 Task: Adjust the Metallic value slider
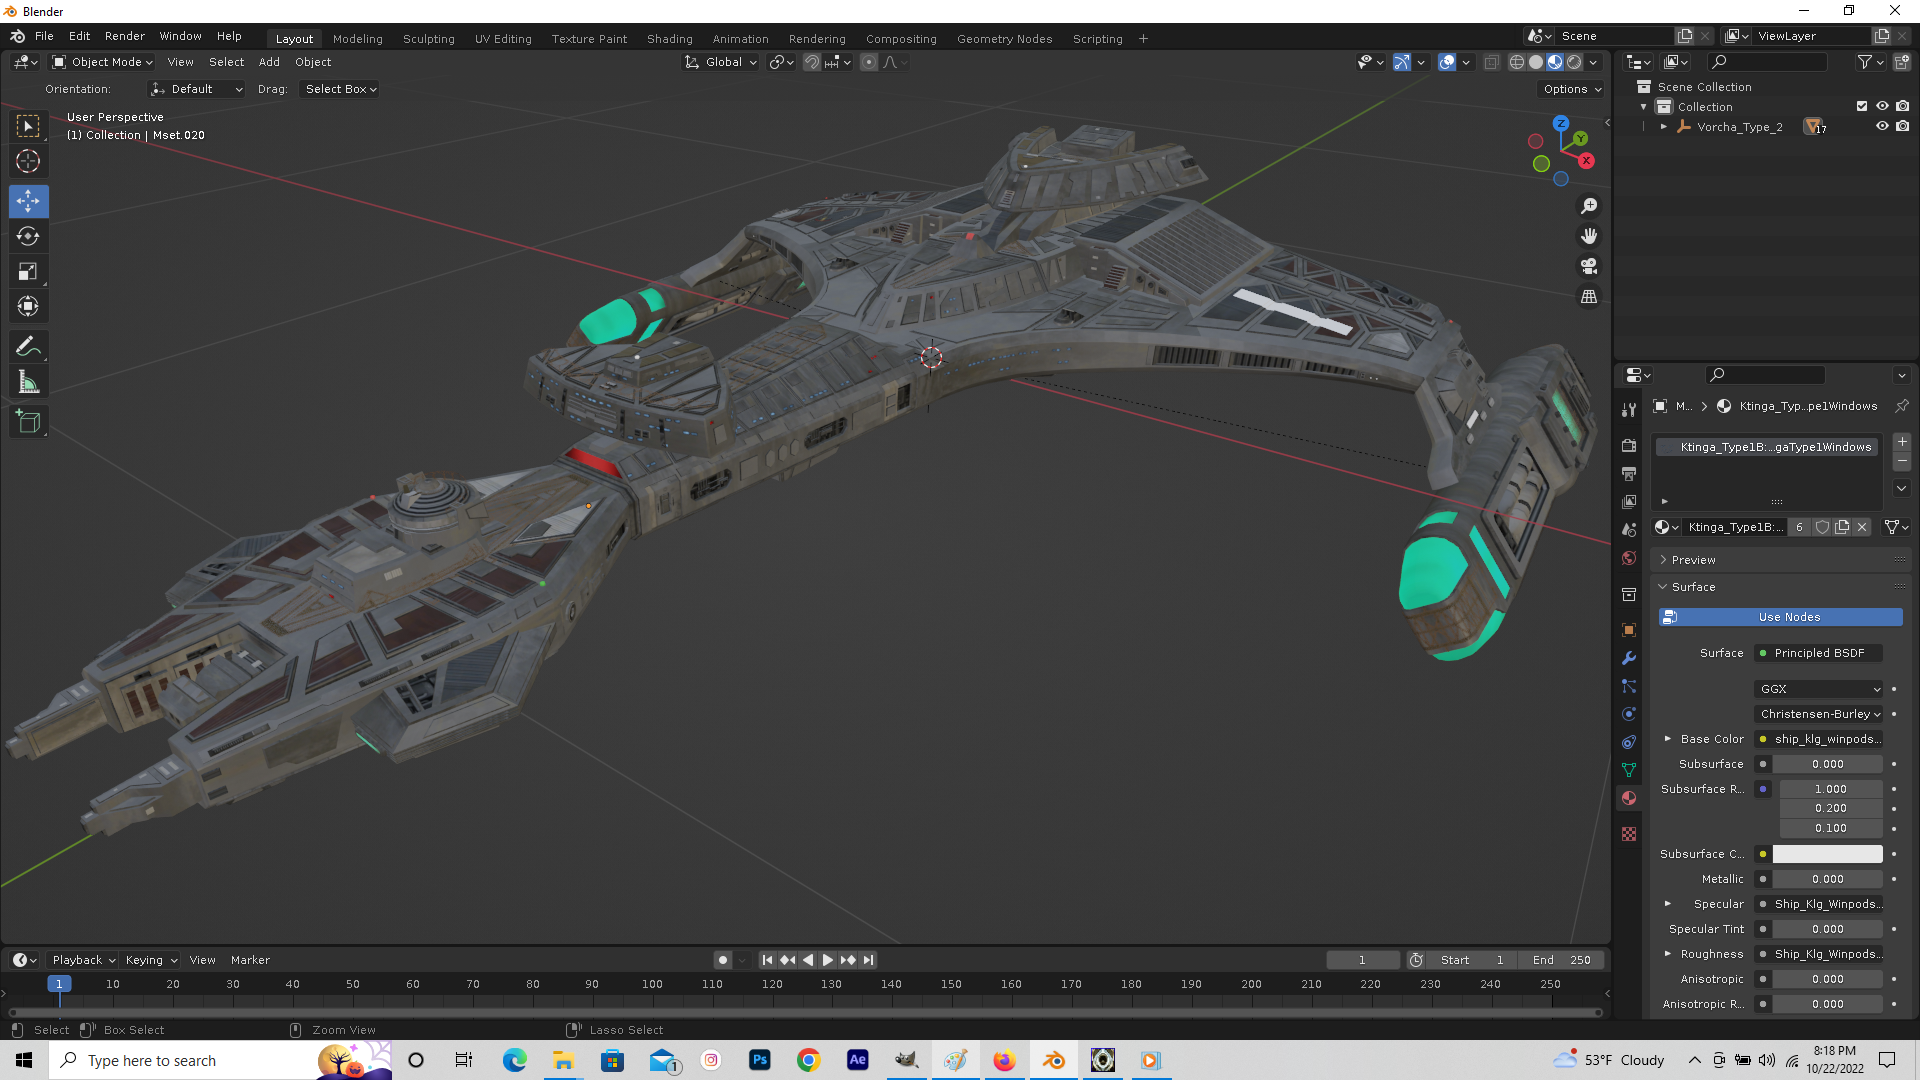tap(1827, 879)
